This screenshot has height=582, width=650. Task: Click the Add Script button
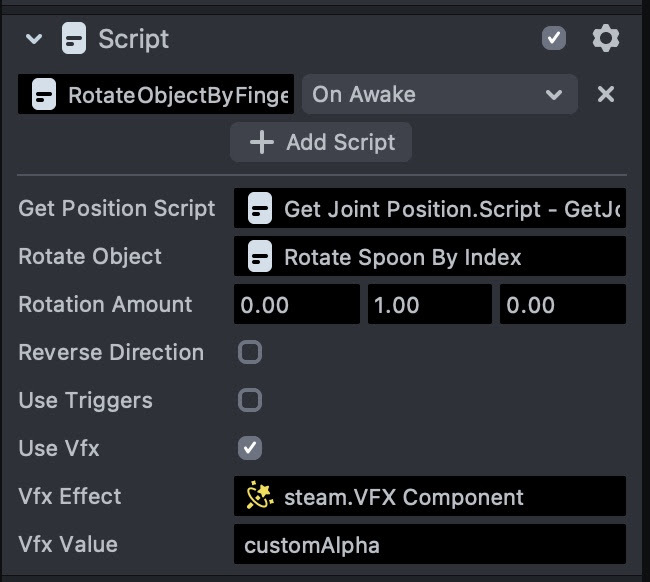(321, 143)
